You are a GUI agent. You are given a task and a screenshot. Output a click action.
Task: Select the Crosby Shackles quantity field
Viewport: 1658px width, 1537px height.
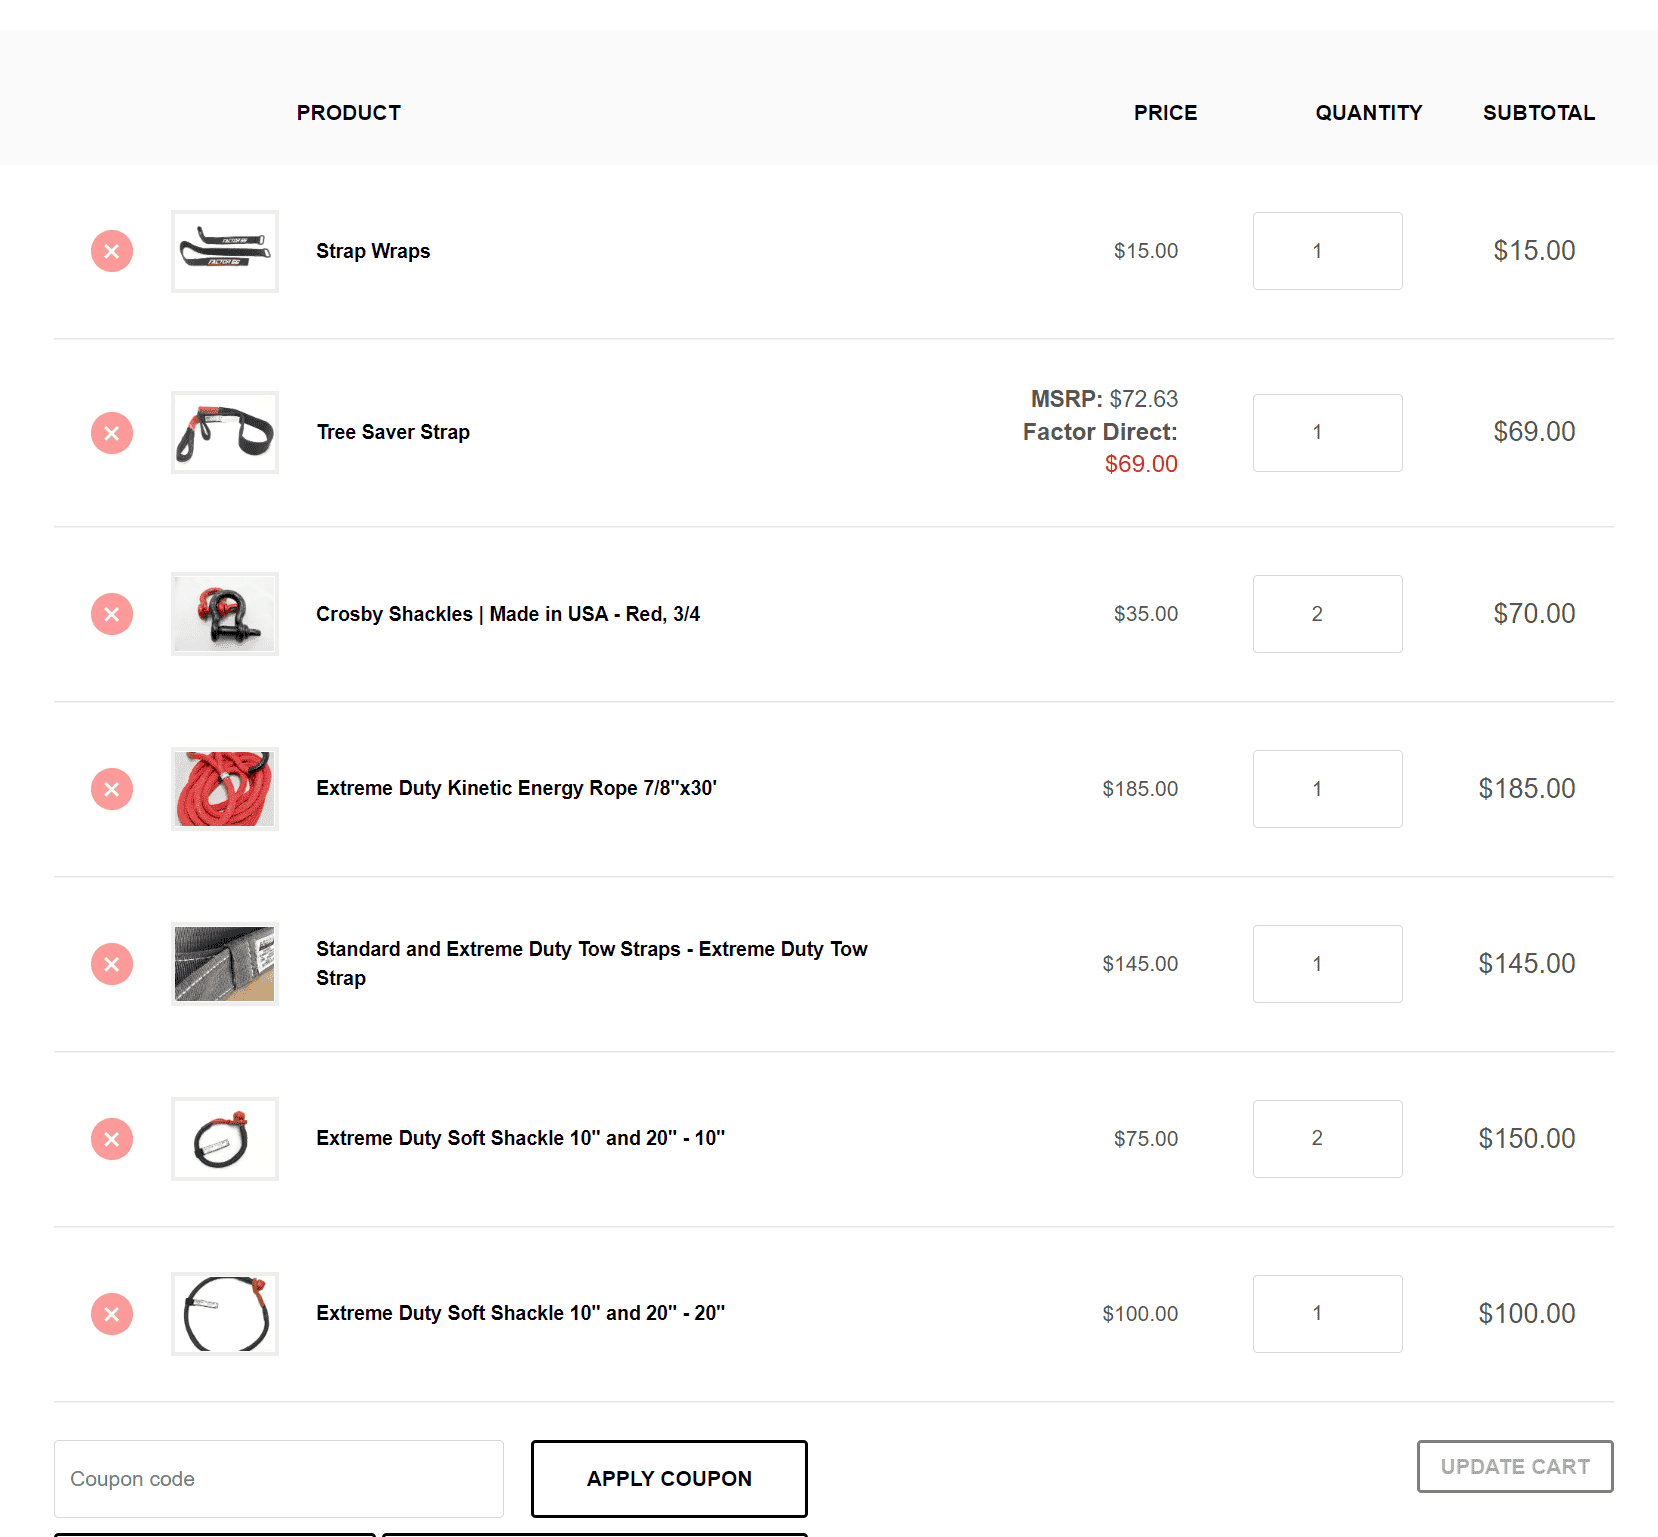(1328, 614)
